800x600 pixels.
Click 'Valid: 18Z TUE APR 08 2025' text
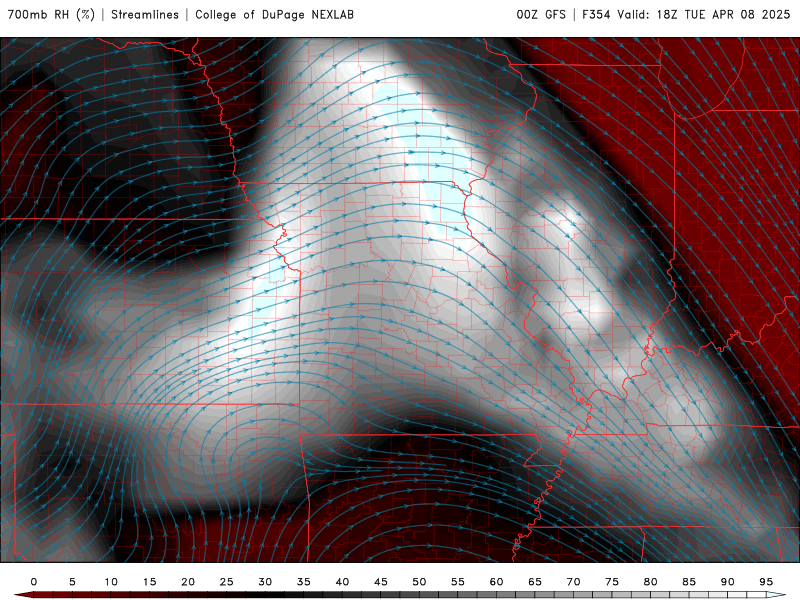(x=704, y=15)
